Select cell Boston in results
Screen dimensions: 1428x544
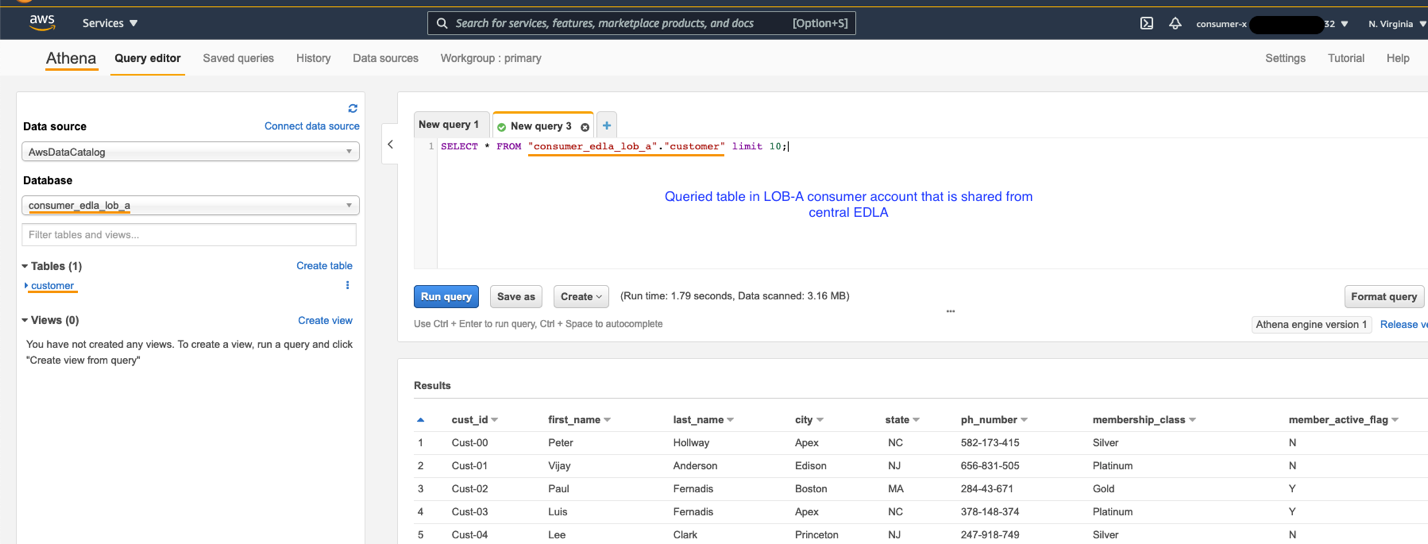(x=811, y=489)
